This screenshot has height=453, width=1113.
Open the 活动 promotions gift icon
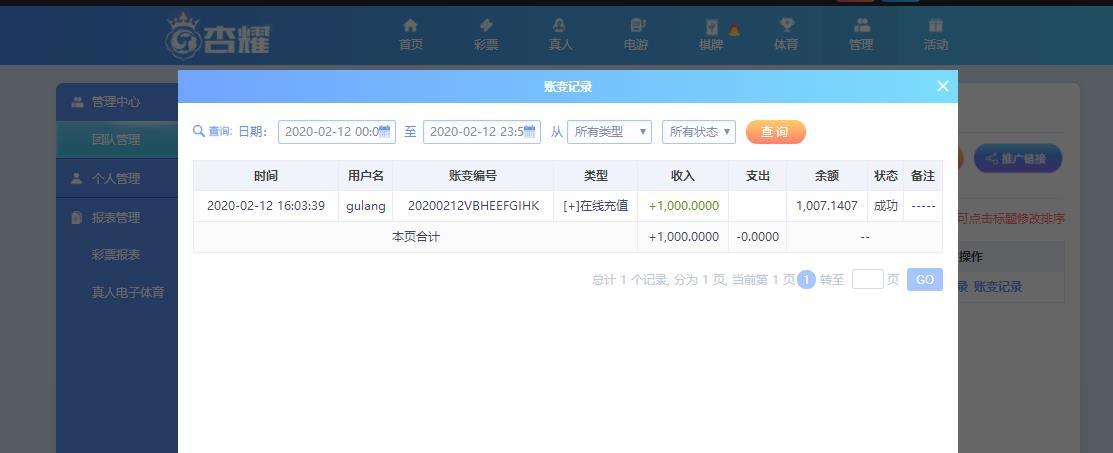point(936,26)
